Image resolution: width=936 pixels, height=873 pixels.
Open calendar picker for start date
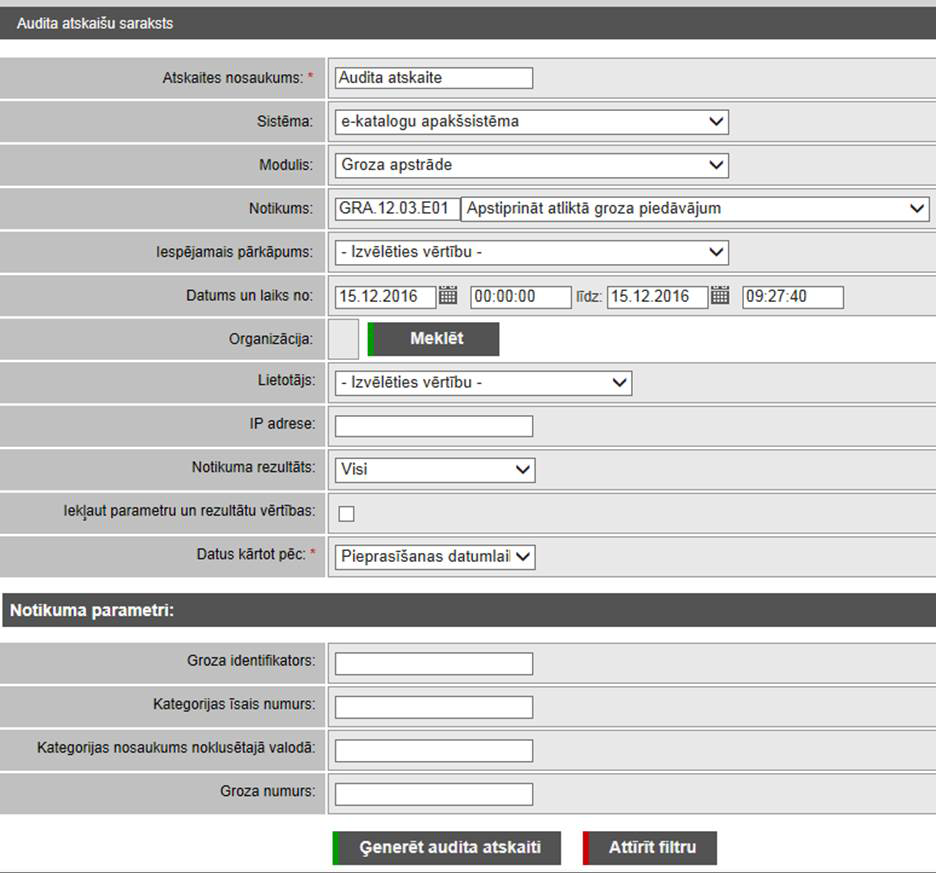(448, 296)
